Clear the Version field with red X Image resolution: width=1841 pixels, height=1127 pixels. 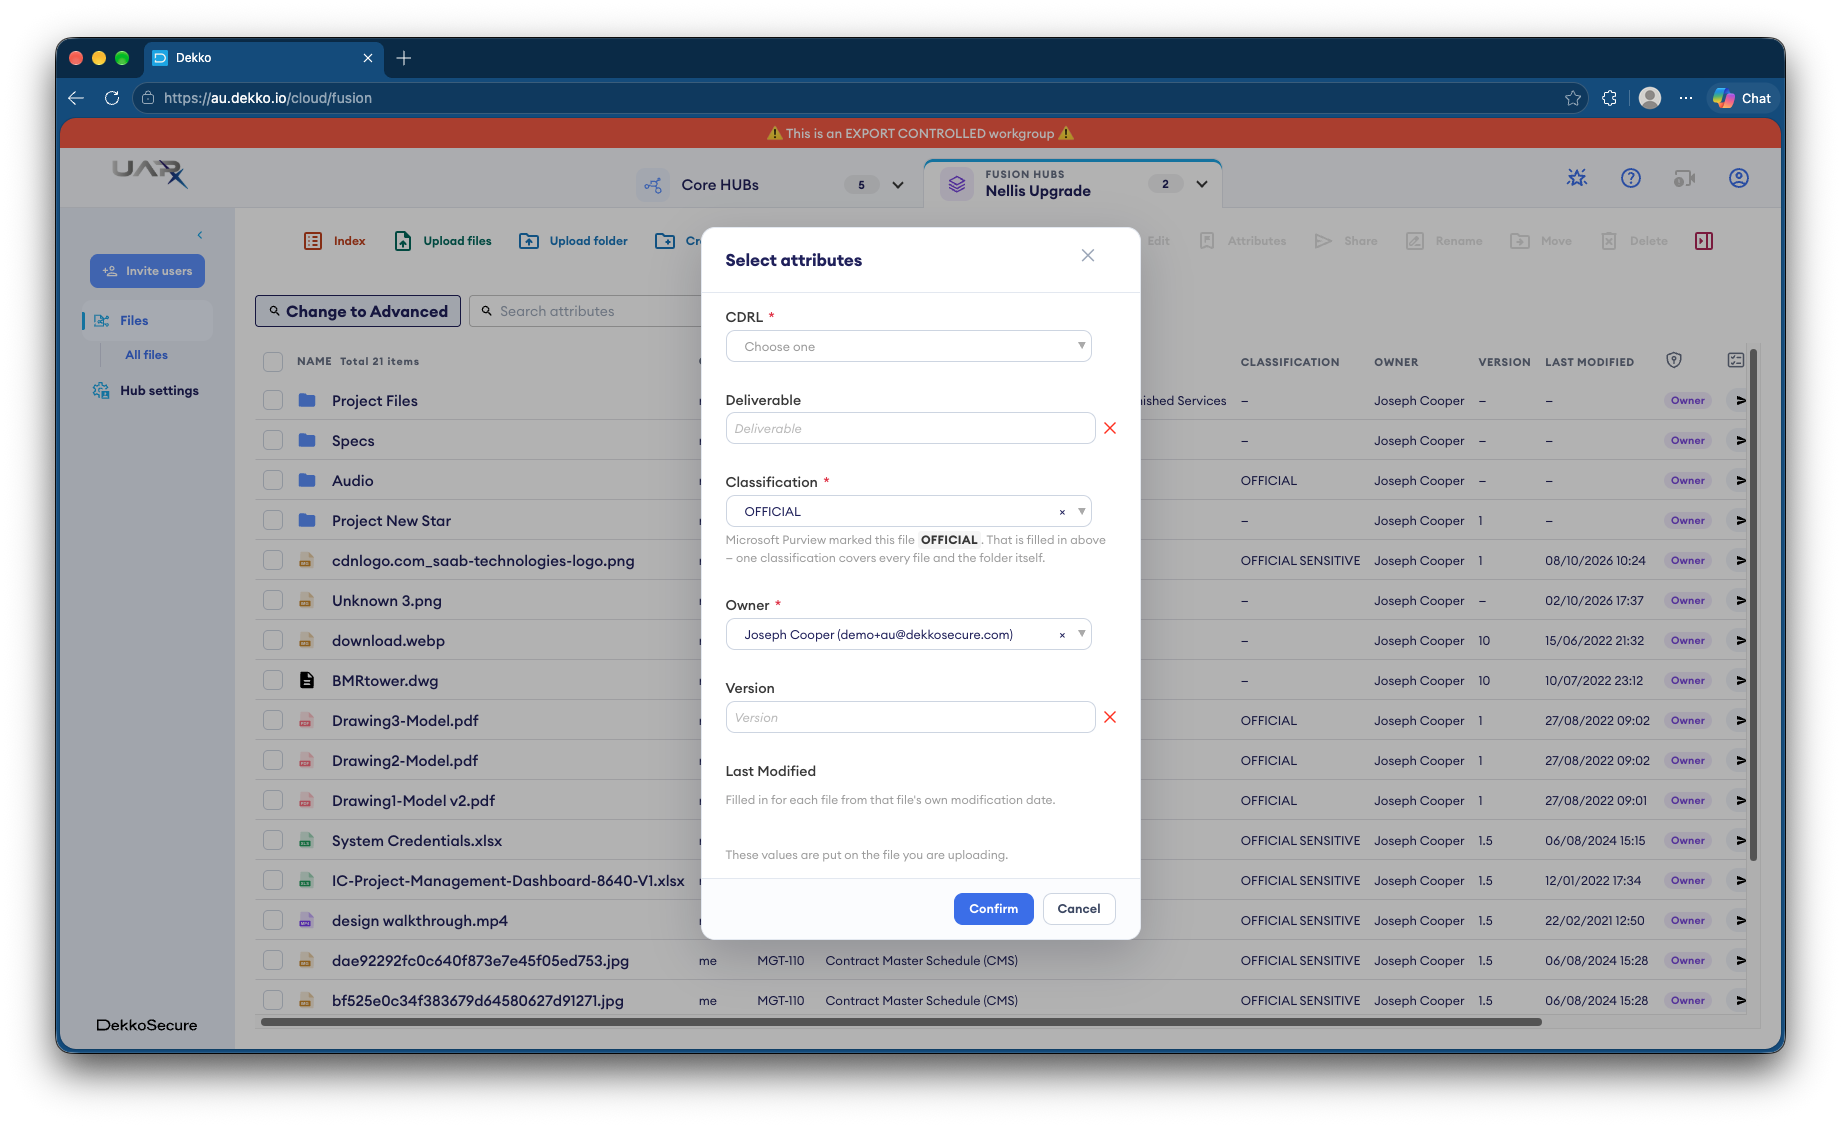tap(1110, 717)
